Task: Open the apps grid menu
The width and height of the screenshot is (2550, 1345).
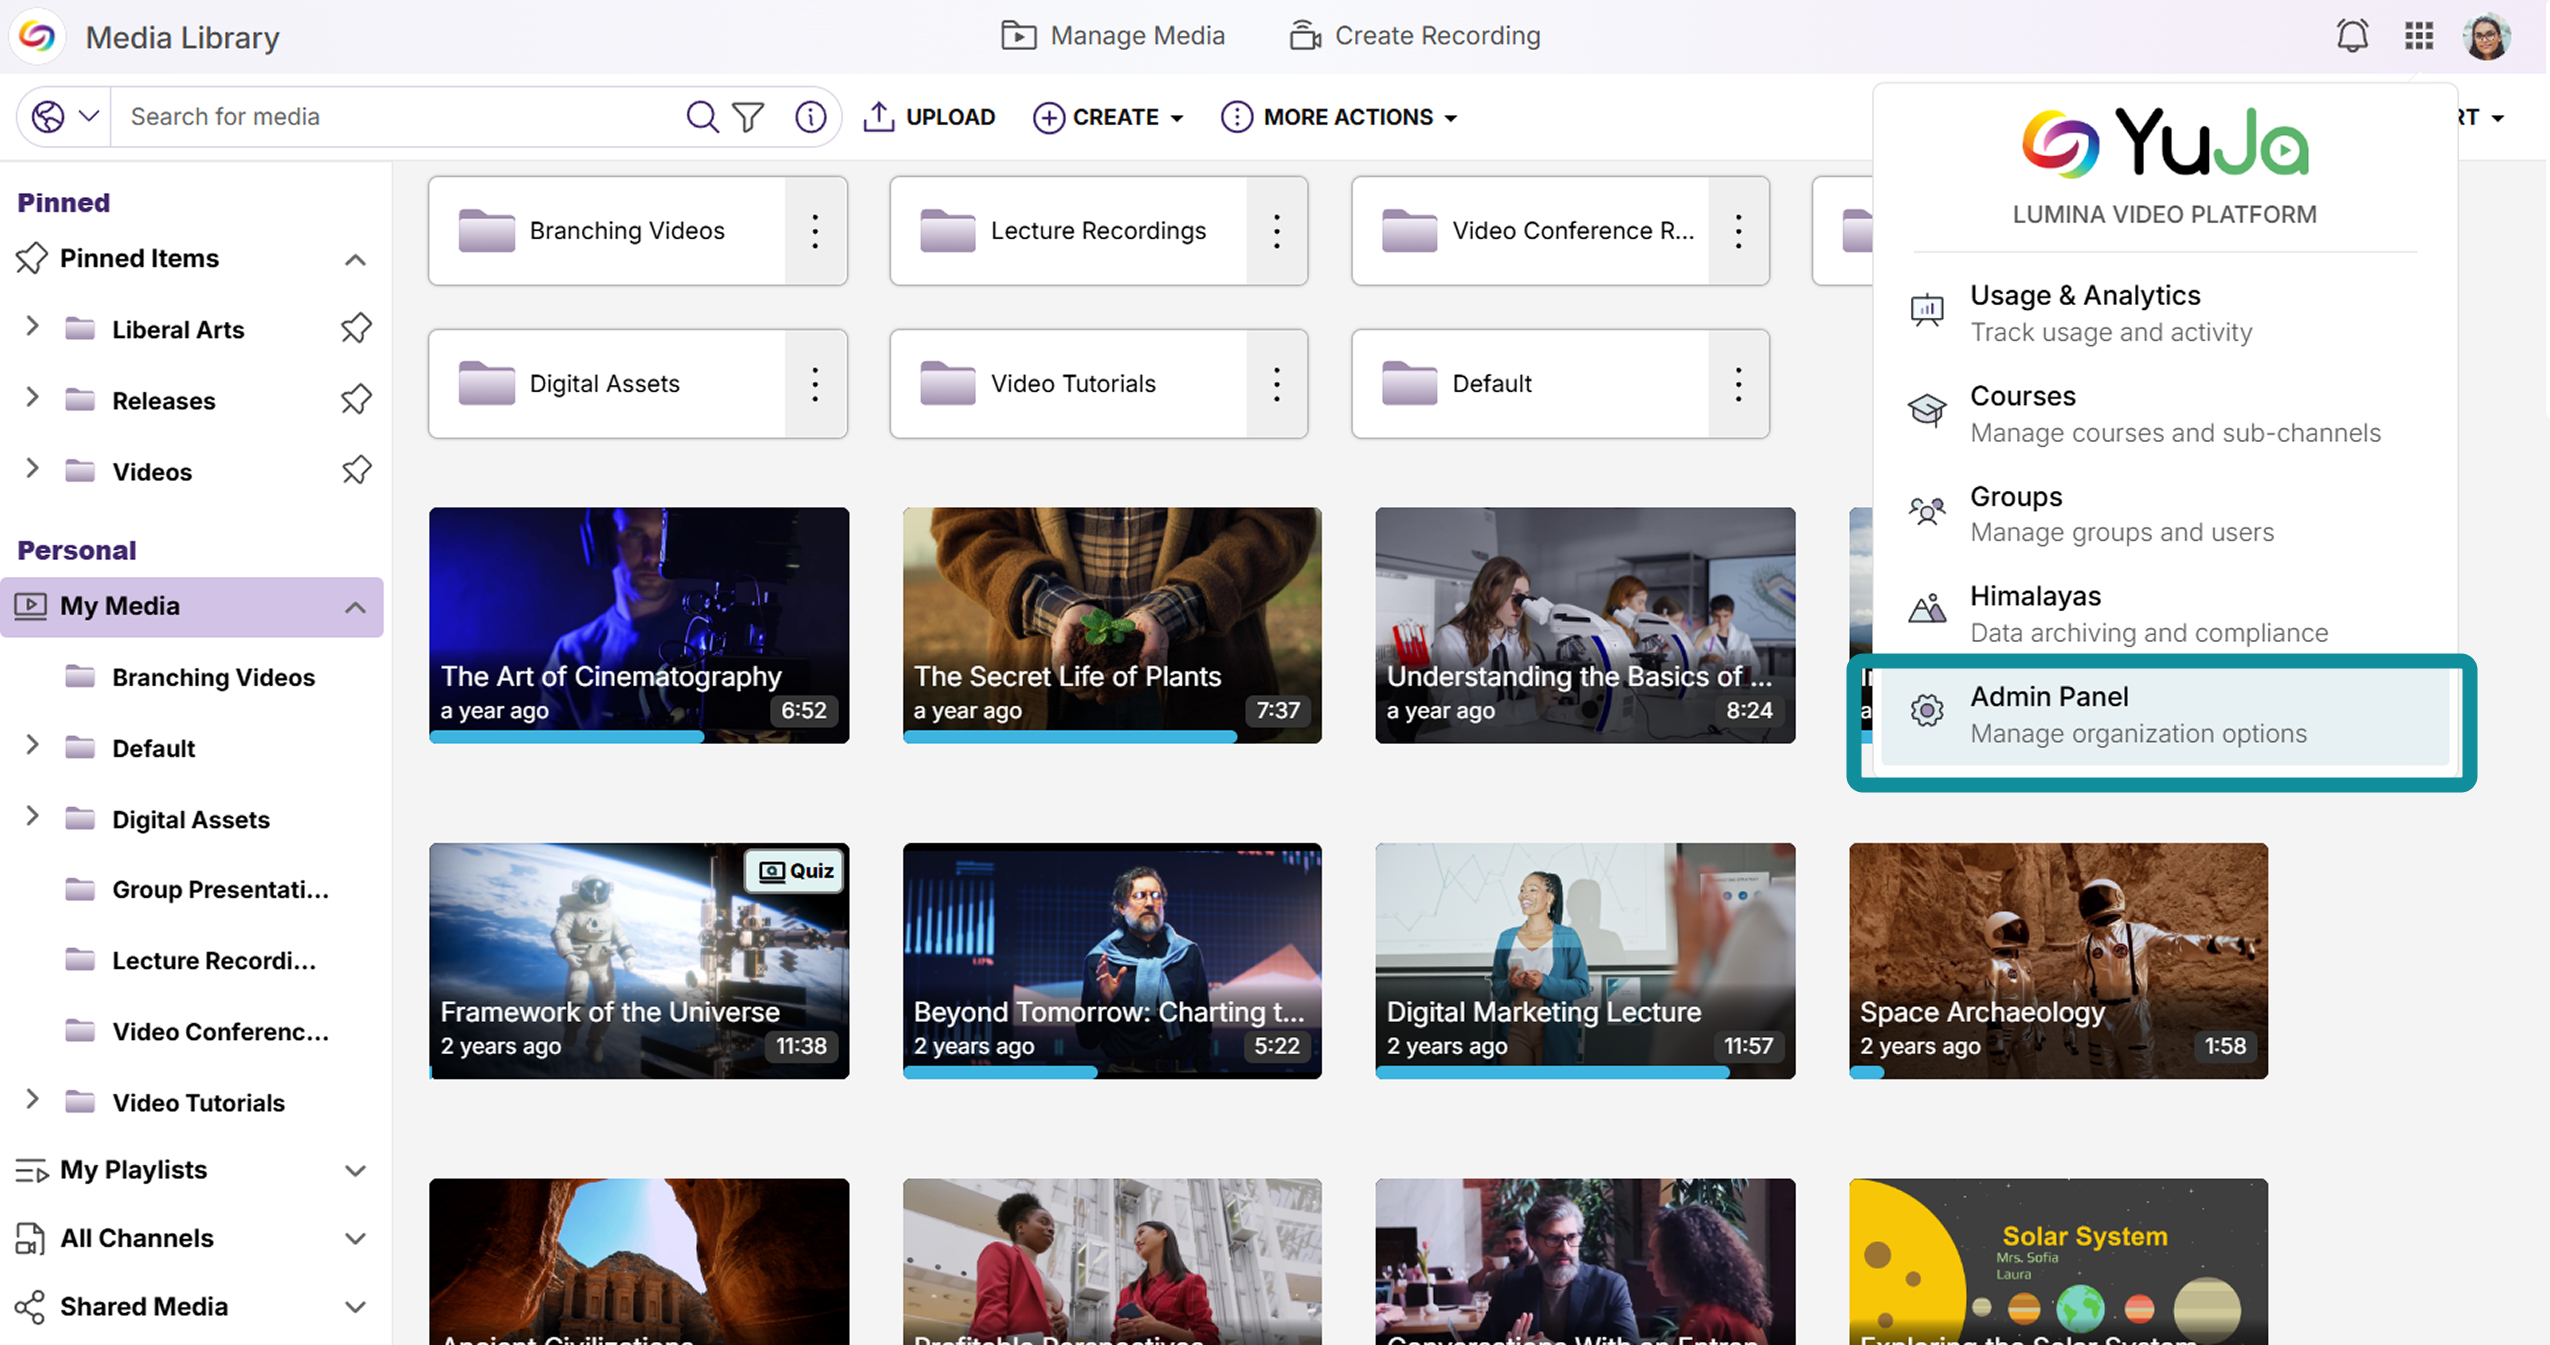Action: [x=2418, y=36]
